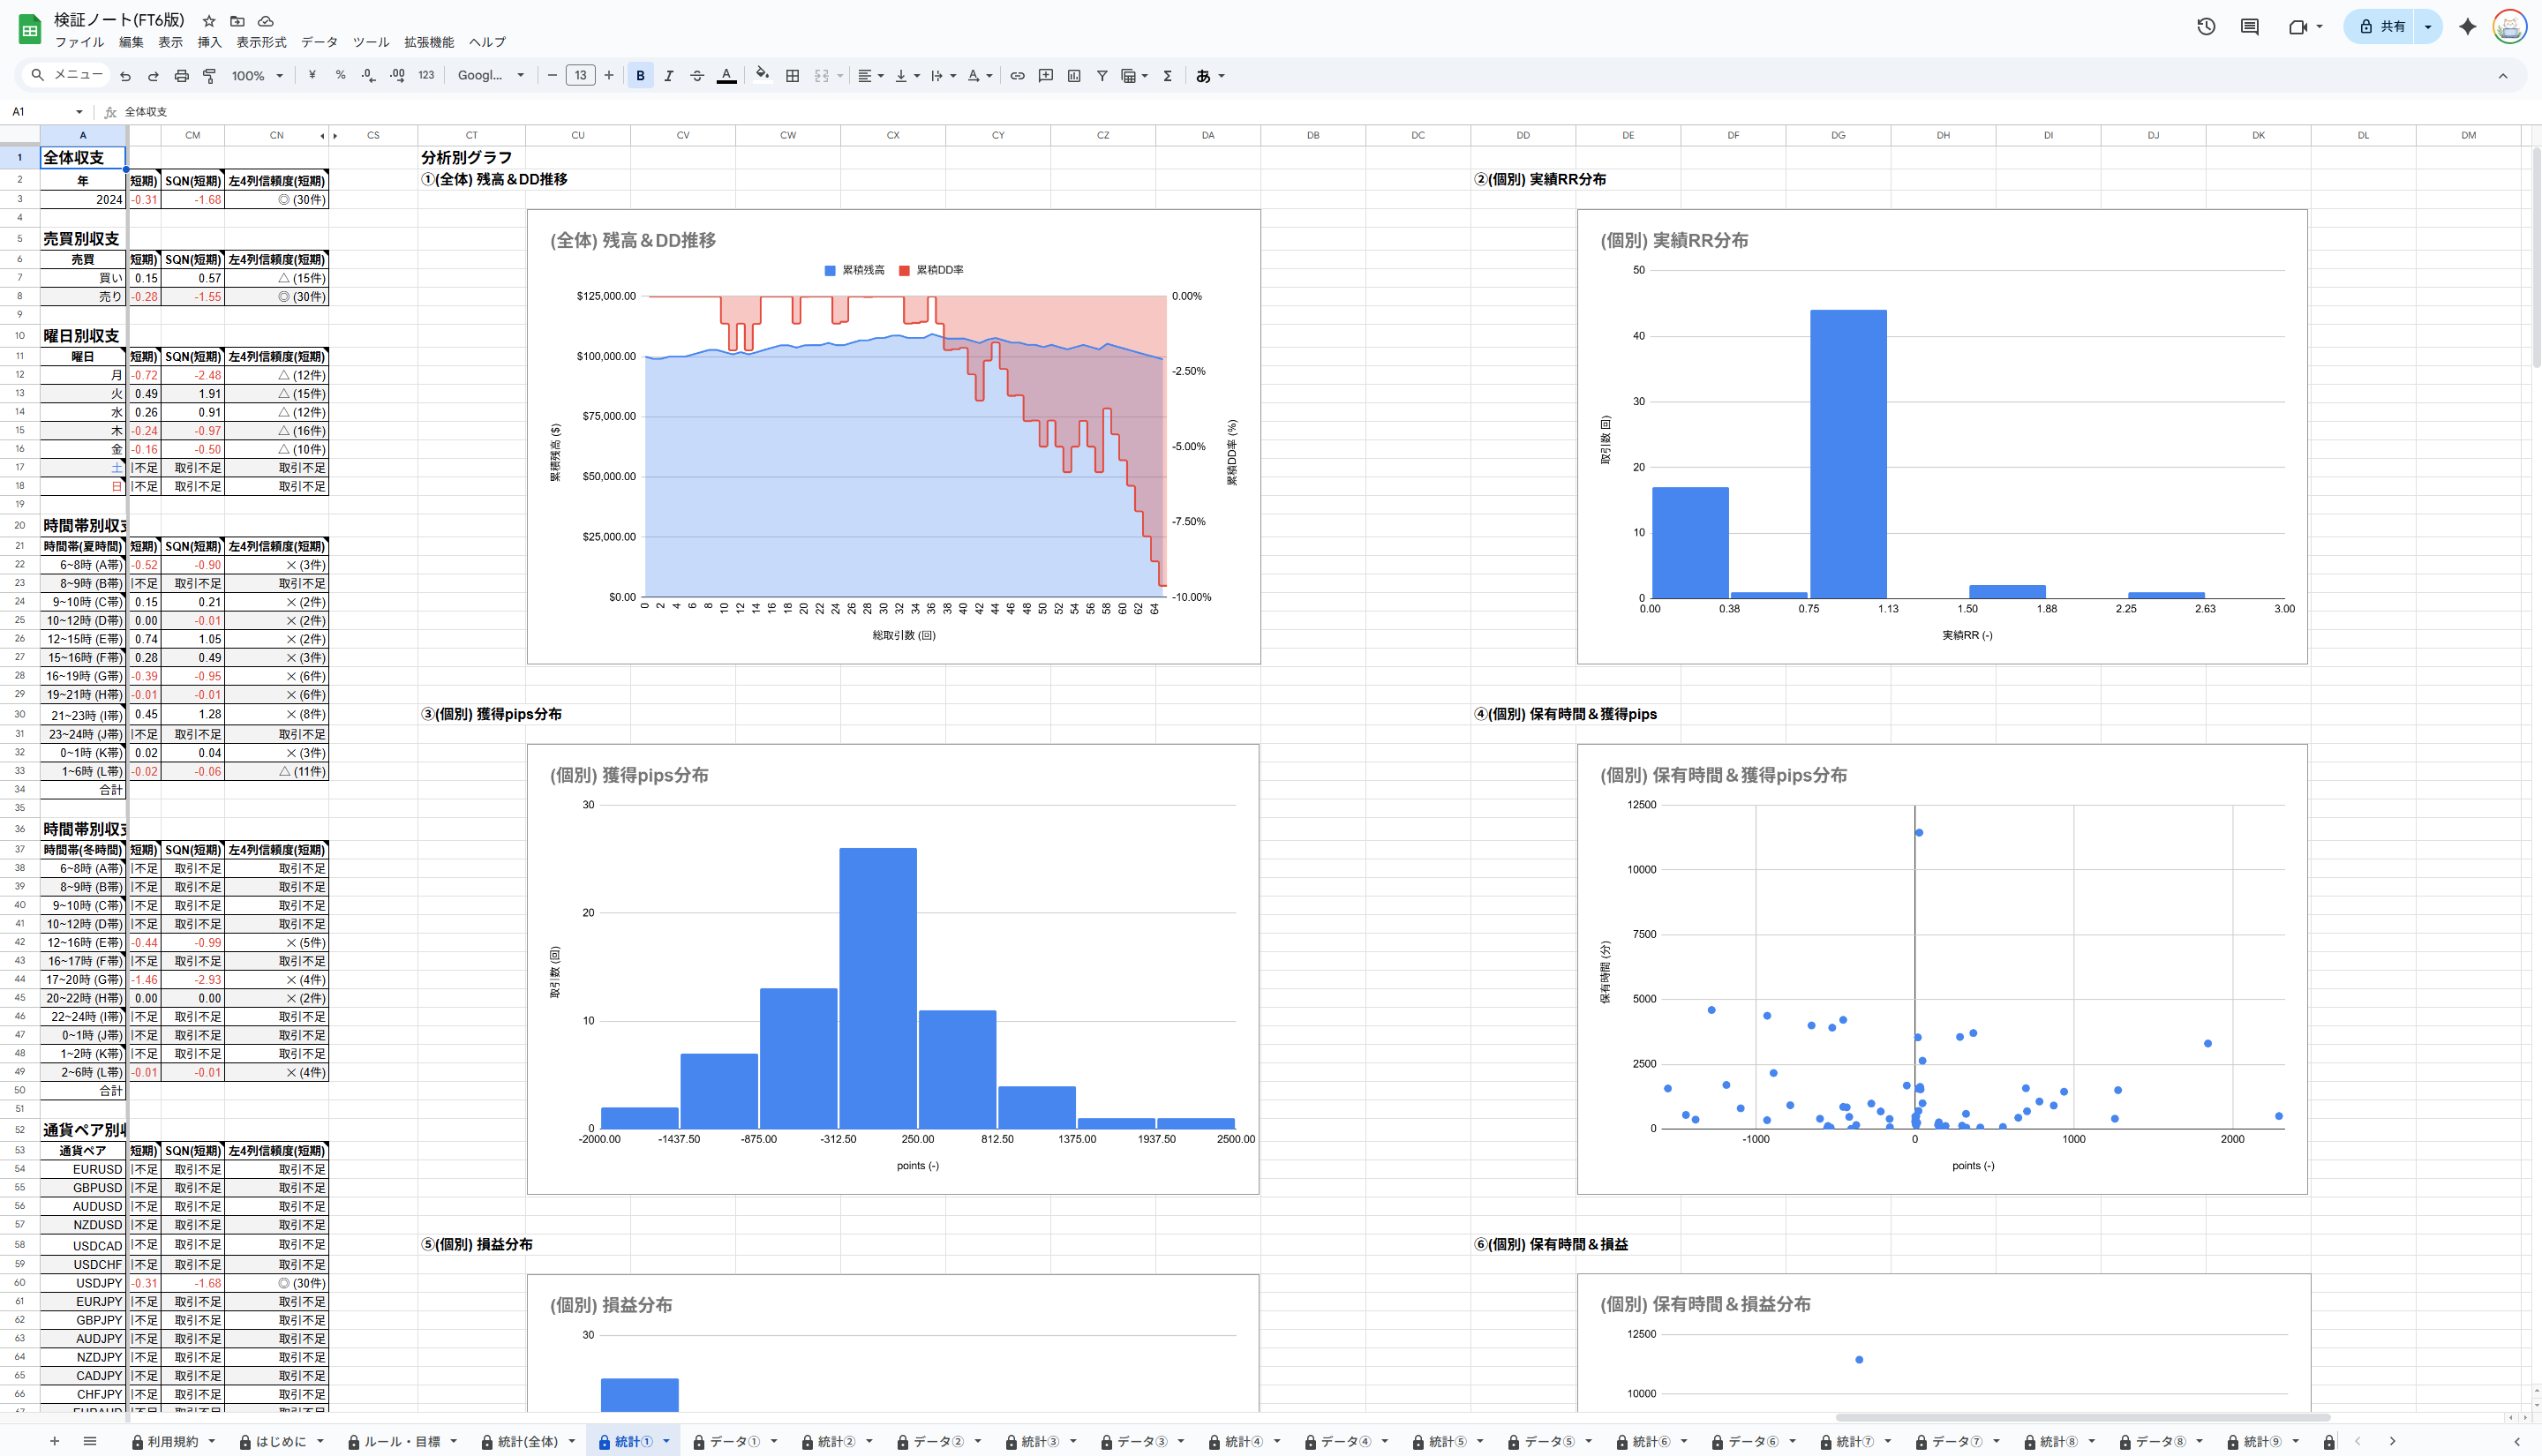Click the insert link icon
The image size is (2542, 1456).
click(1017, 76)
